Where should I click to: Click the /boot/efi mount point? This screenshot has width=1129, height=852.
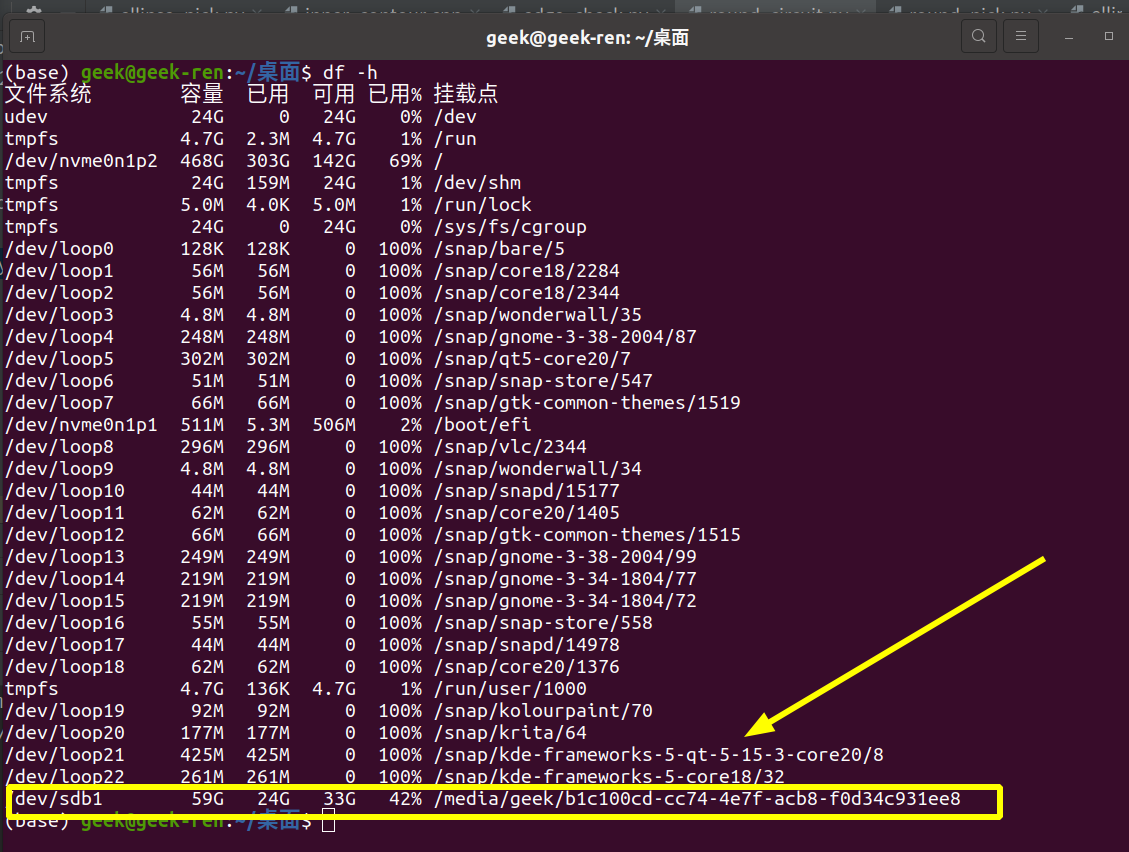click(x=482, y=425)
